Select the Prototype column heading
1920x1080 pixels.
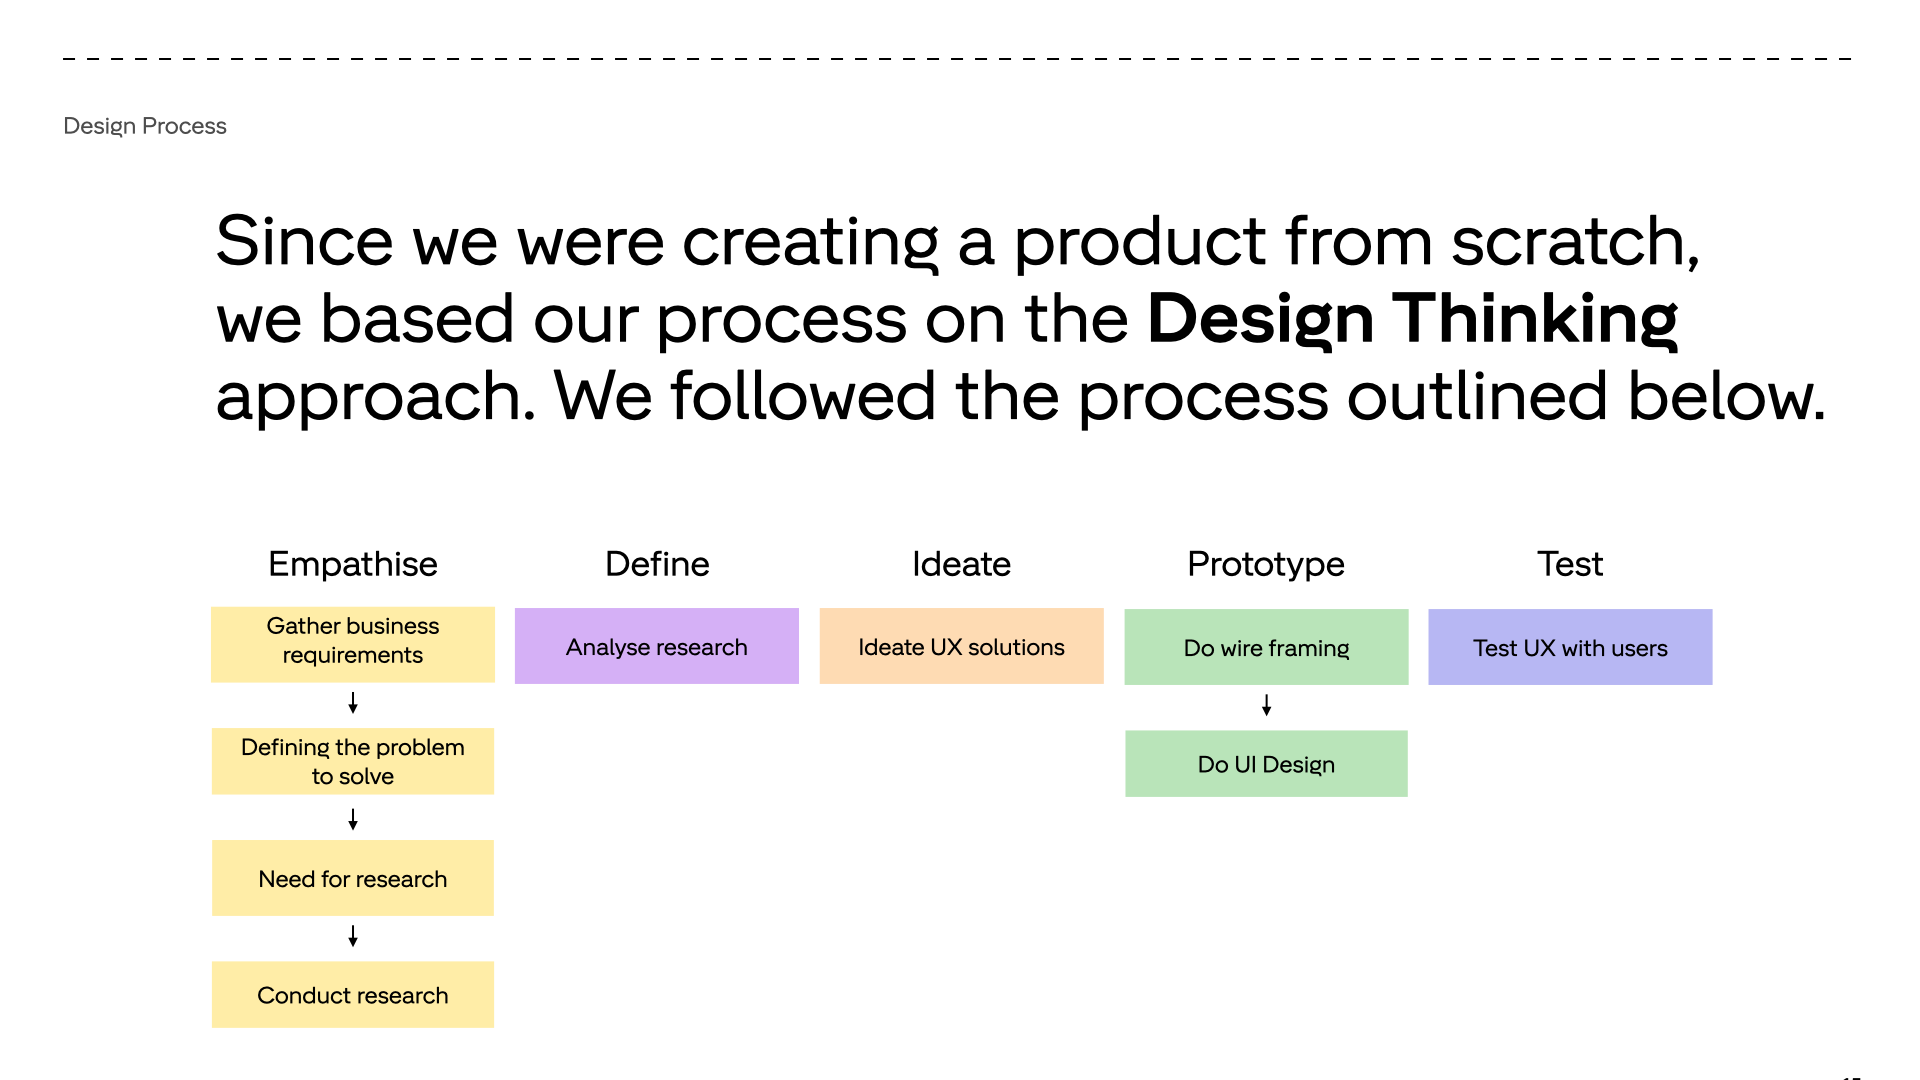(1266, 564)
